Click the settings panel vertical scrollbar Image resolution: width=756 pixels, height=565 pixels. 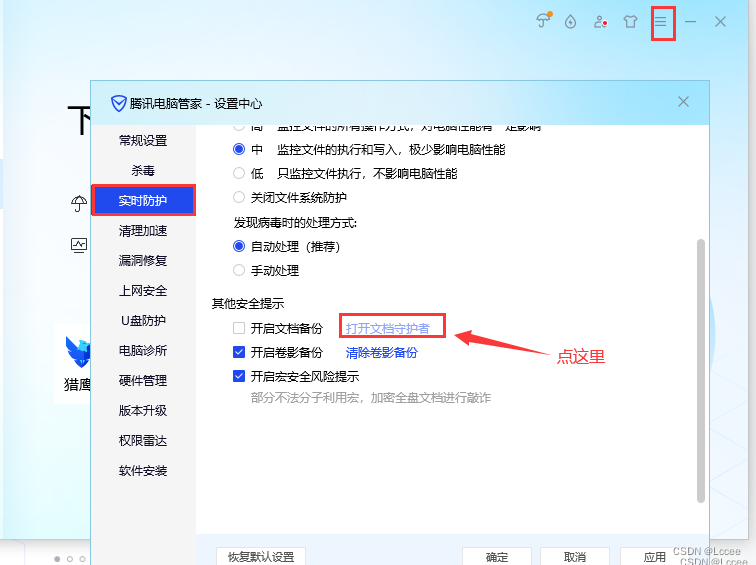701,371
